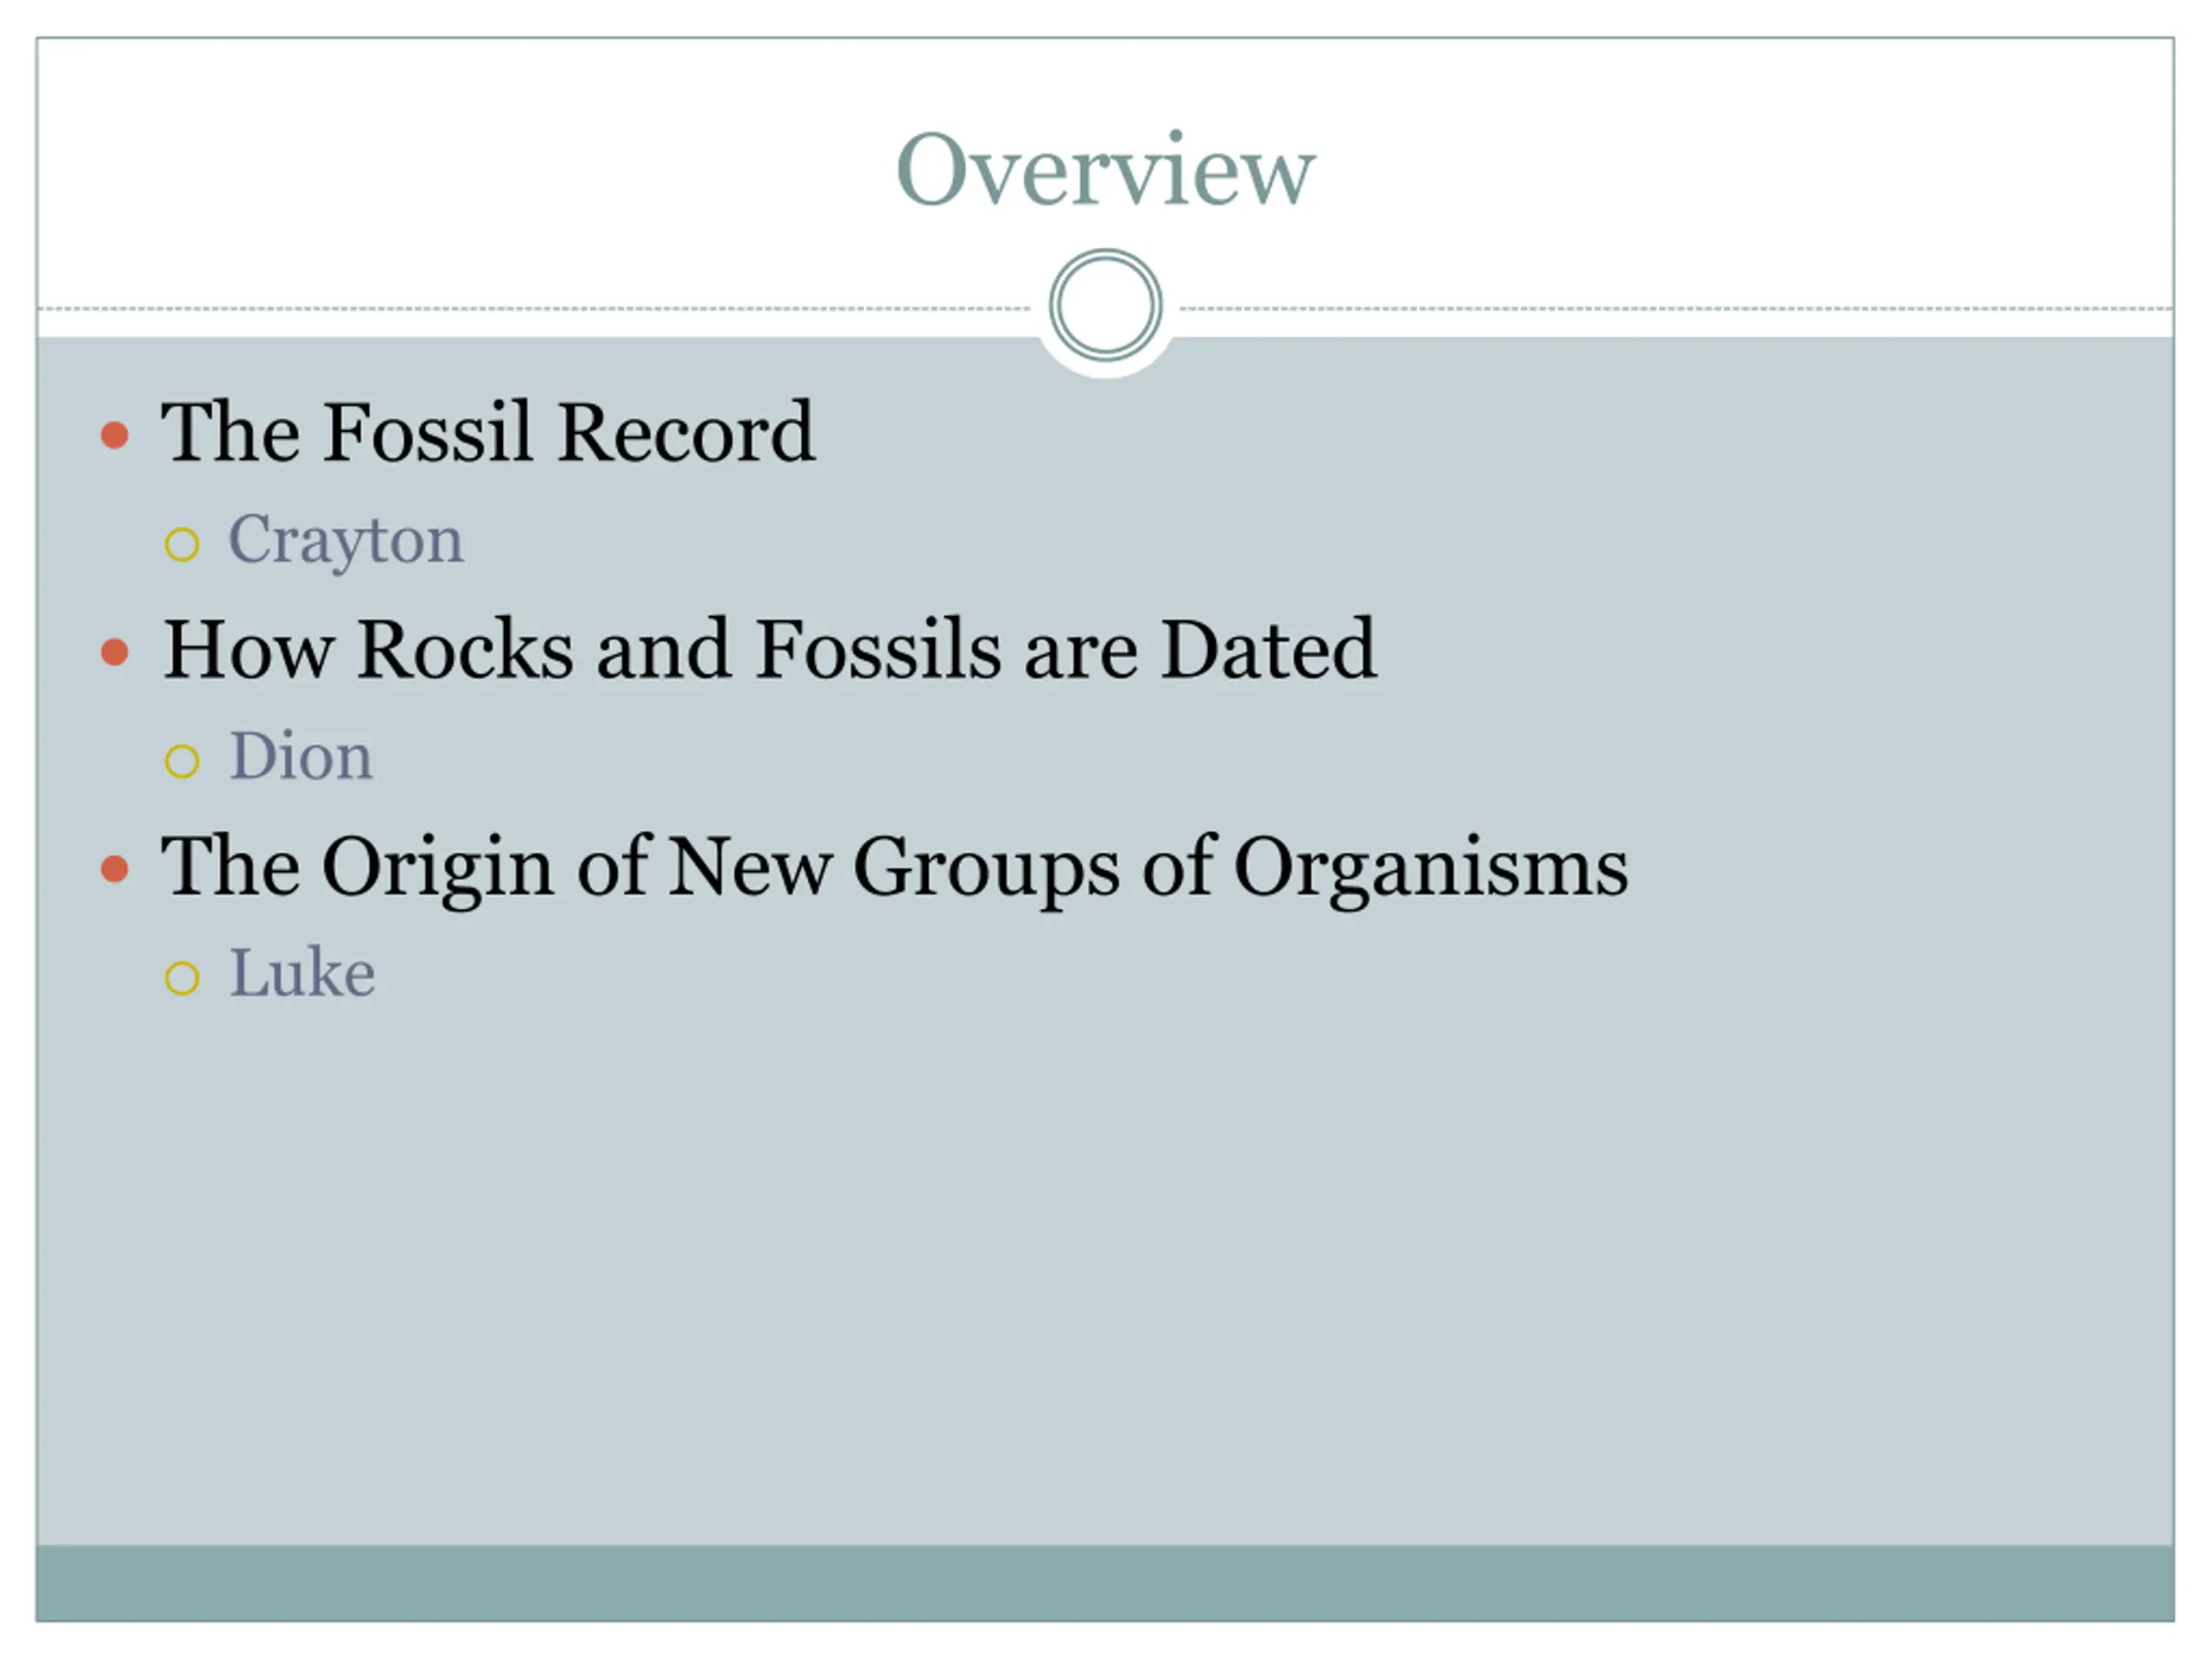Click the yellow ring bullet beside Luke

click(x=182, y=978)
